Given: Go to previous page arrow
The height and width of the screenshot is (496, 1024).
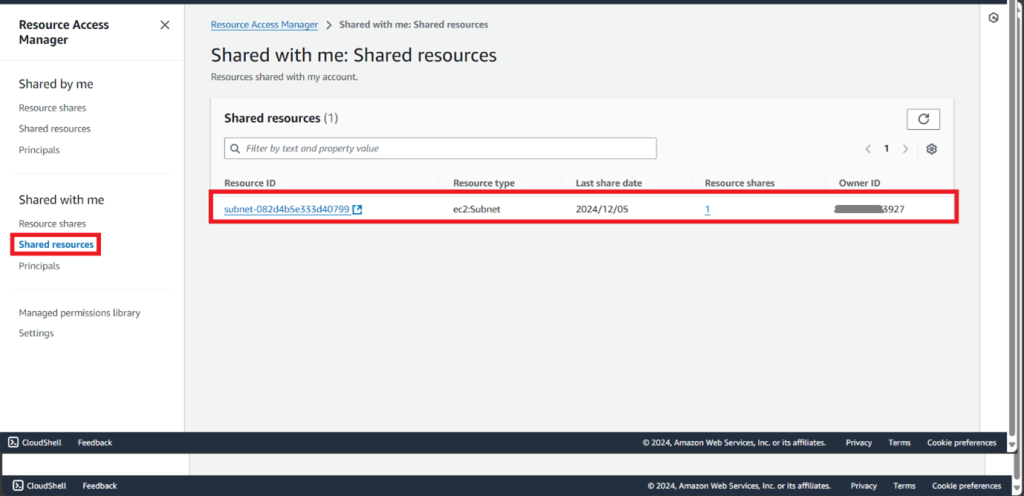Looking at the screenshot, I should (x=868, y=149).
